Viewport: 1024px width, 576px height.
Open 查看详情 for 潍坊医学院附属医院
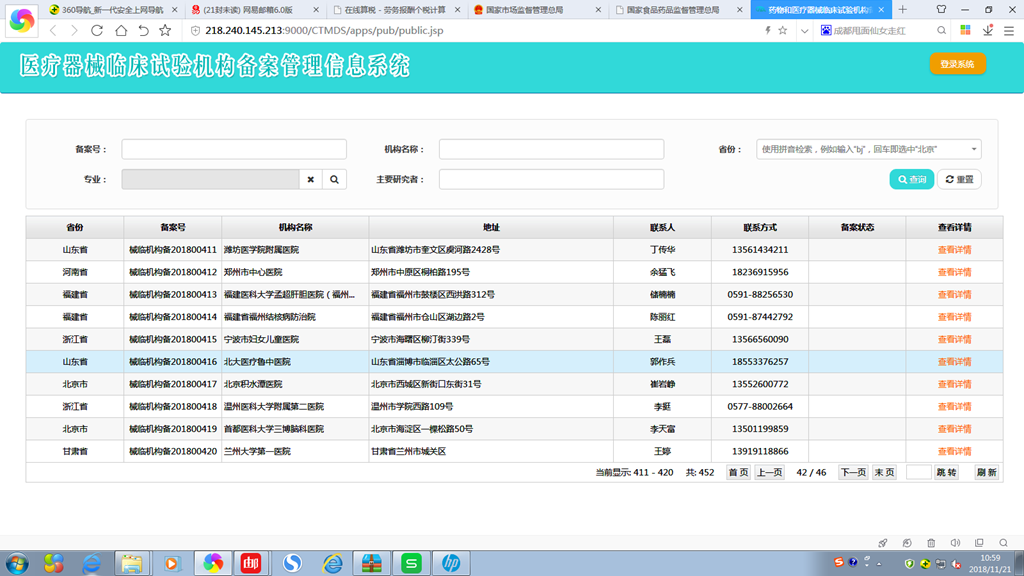(954, 250)
